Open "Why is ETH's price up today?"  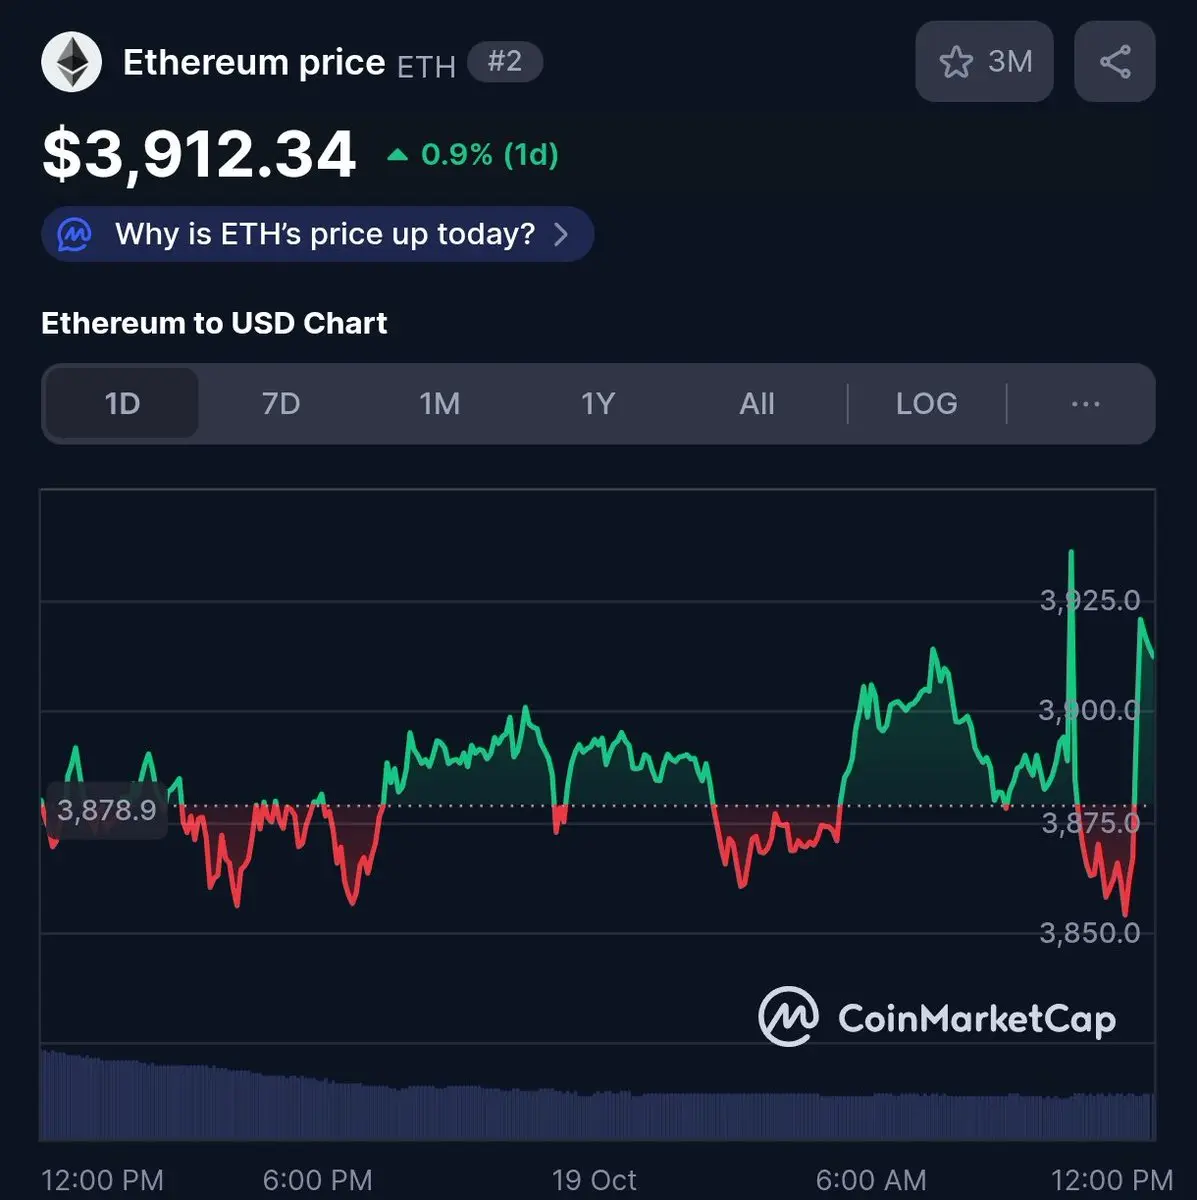(x=325, y=234)
